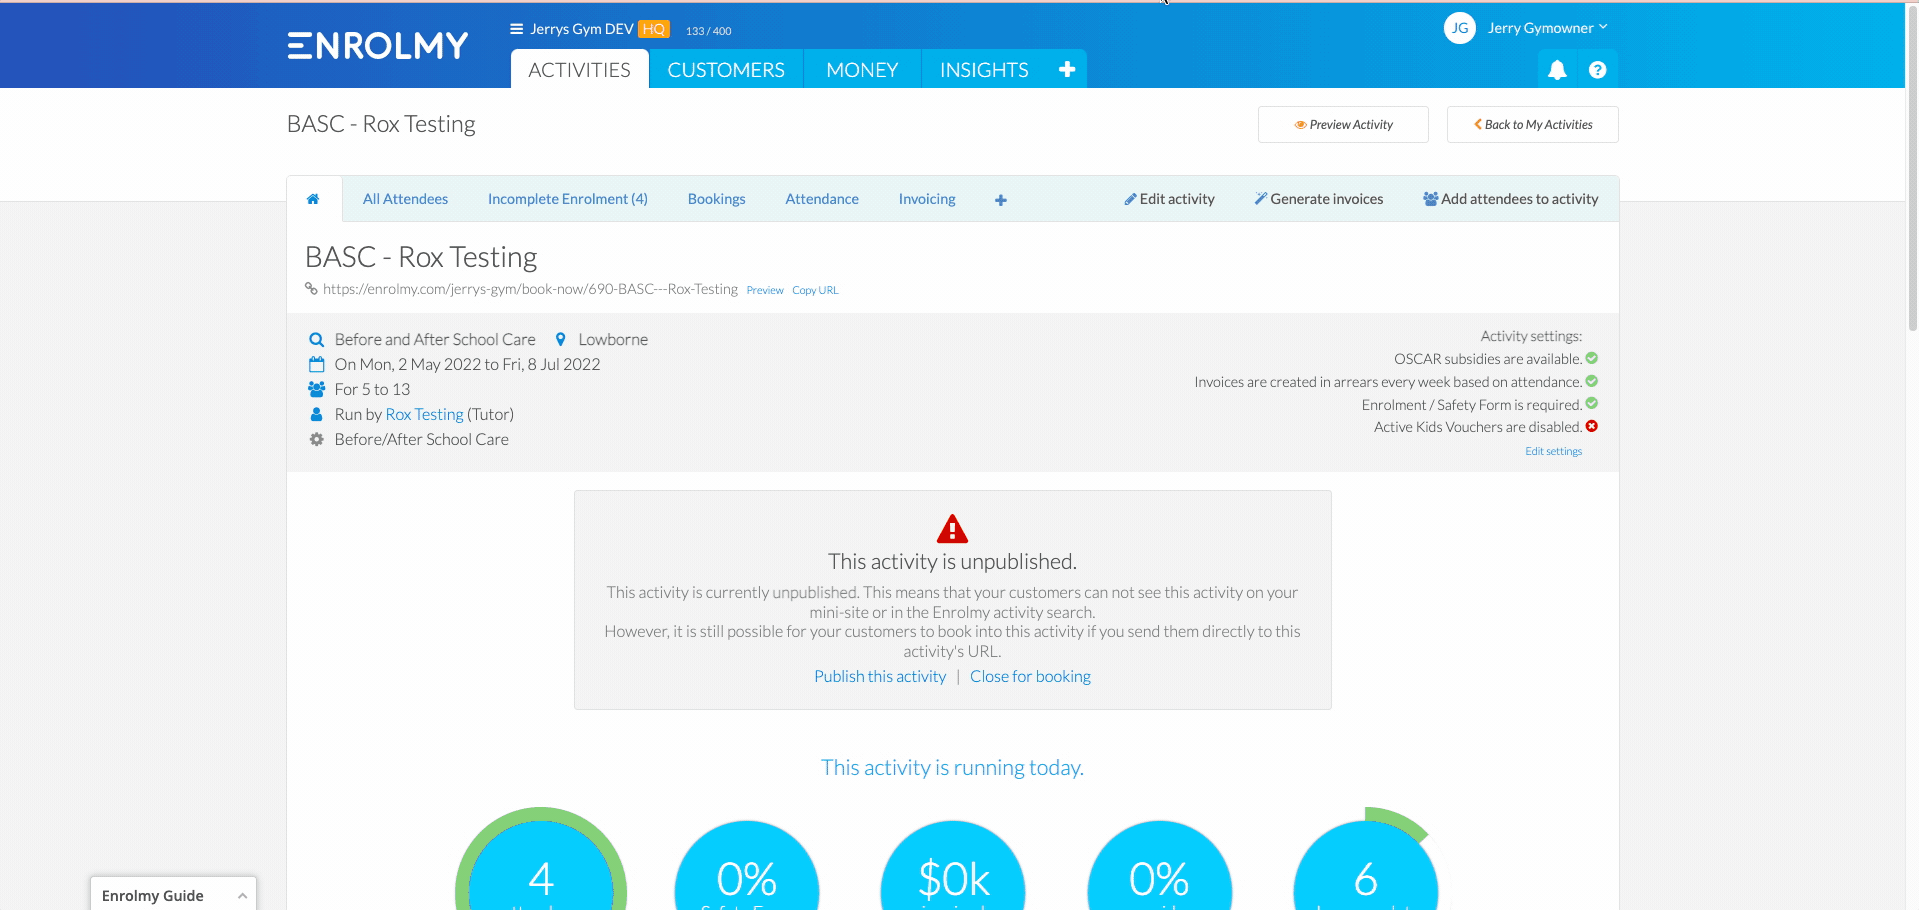Select the activity home tab icon
Screen dimensions: 1919x910
[x=313, y=199]
